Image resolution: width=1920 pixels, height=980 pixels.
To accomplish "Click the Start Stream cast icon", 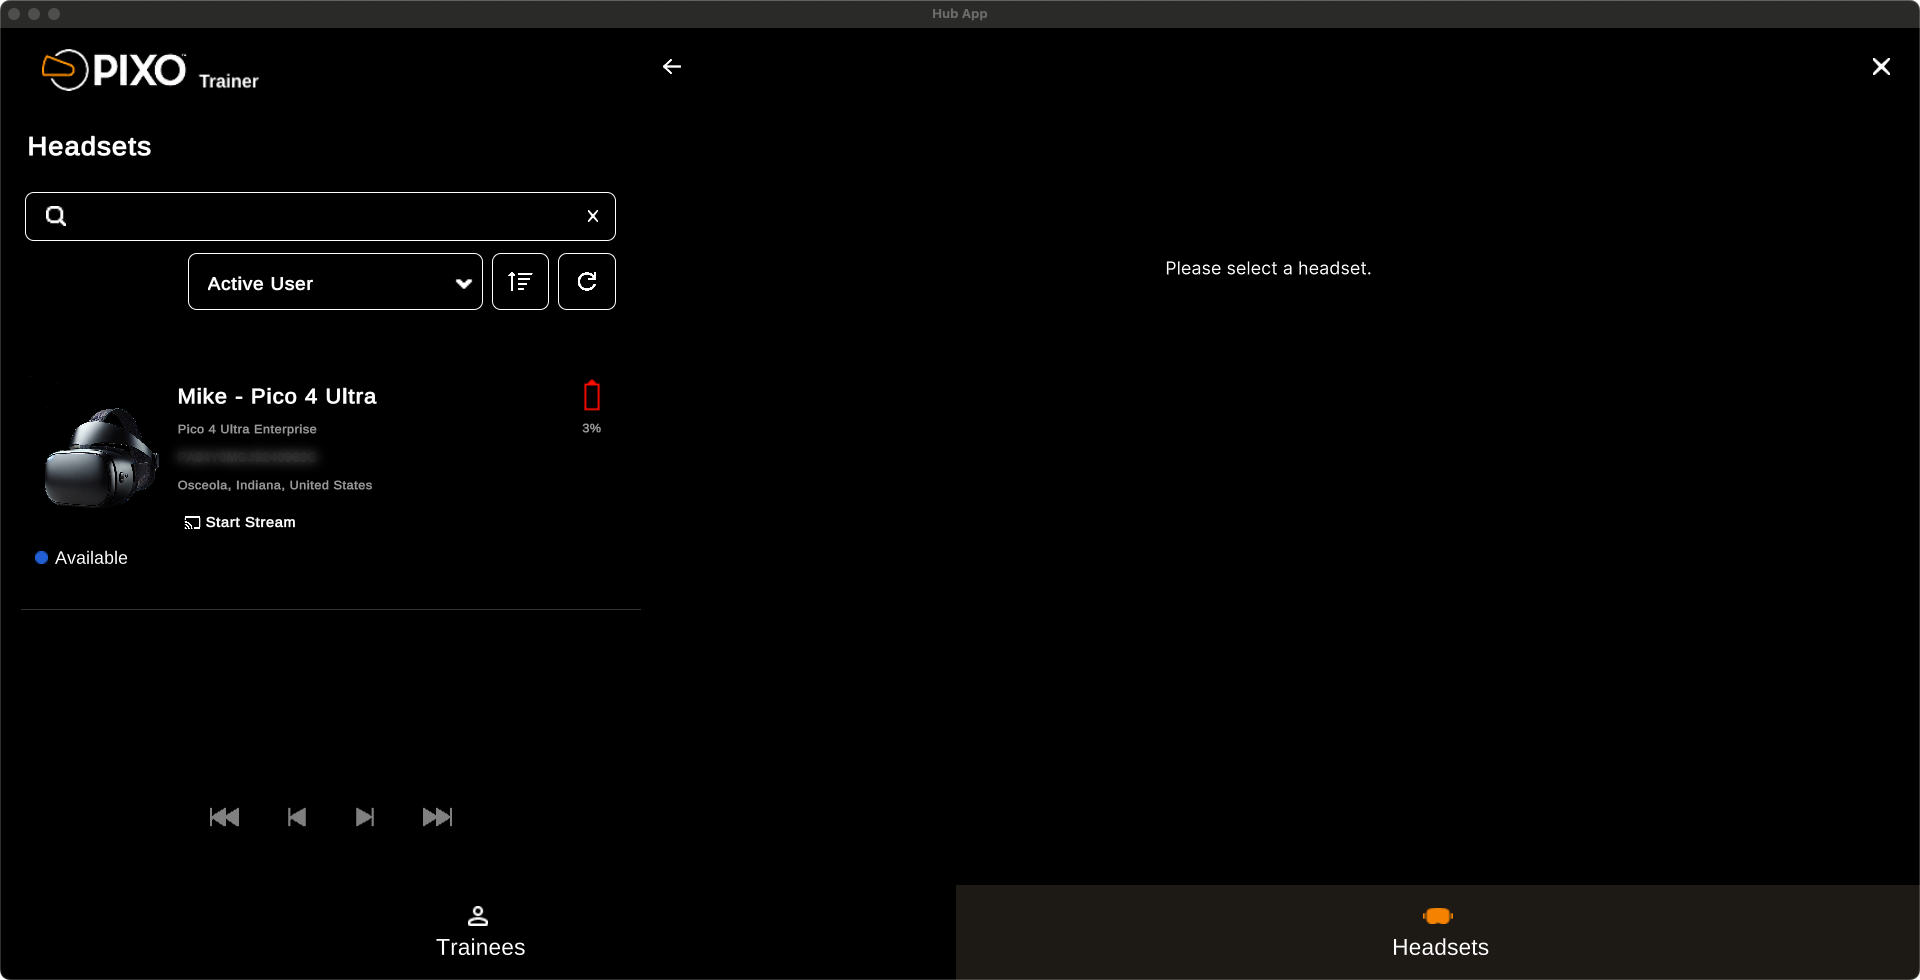I will click(x=192, y=523).
